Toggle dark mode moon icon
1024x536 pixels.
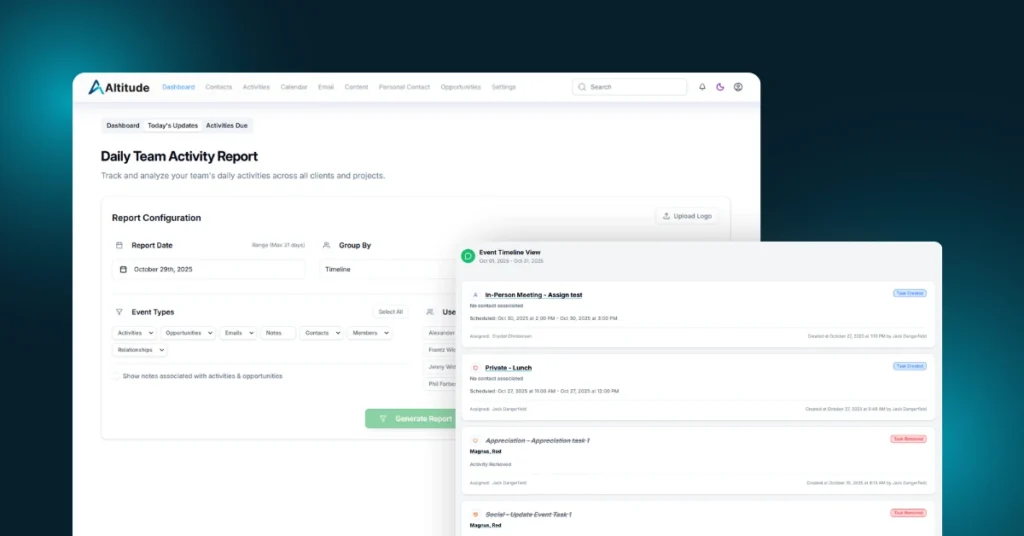[720, 87]
